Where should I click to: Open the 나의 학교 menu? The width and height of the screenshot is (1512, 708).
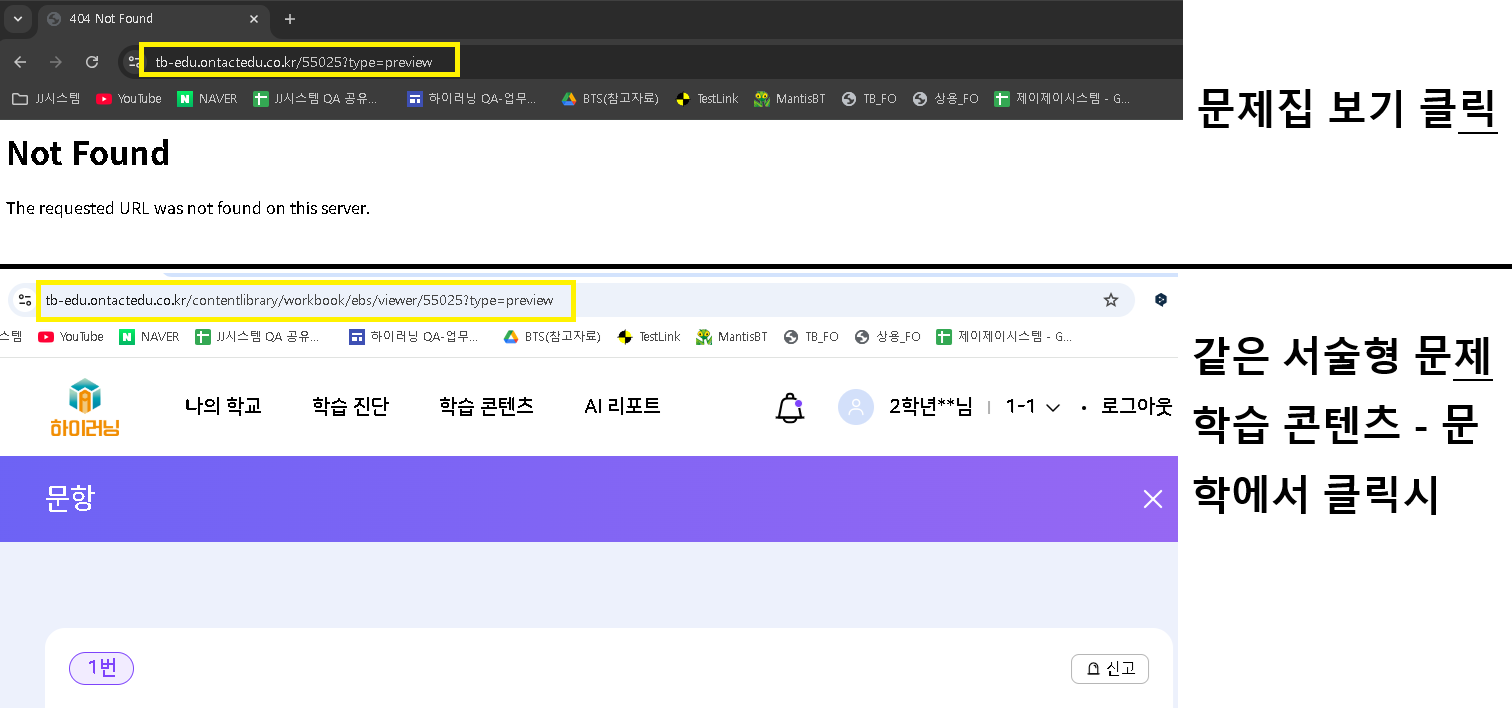pyautogui.click(x=223, y=406)
